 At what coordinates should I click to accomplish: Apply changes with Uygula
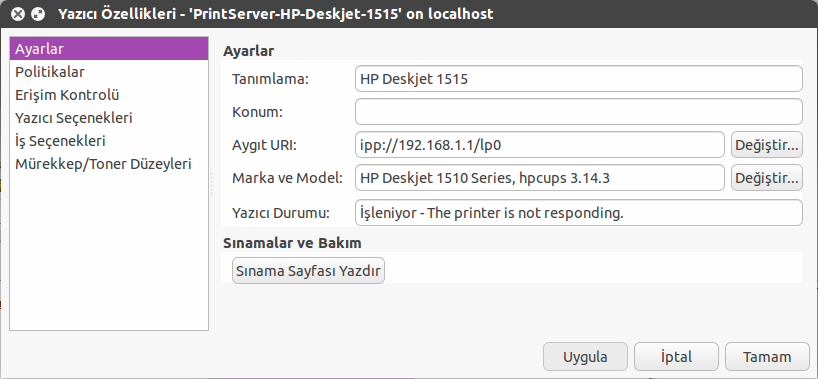click(x=585, y=357)
